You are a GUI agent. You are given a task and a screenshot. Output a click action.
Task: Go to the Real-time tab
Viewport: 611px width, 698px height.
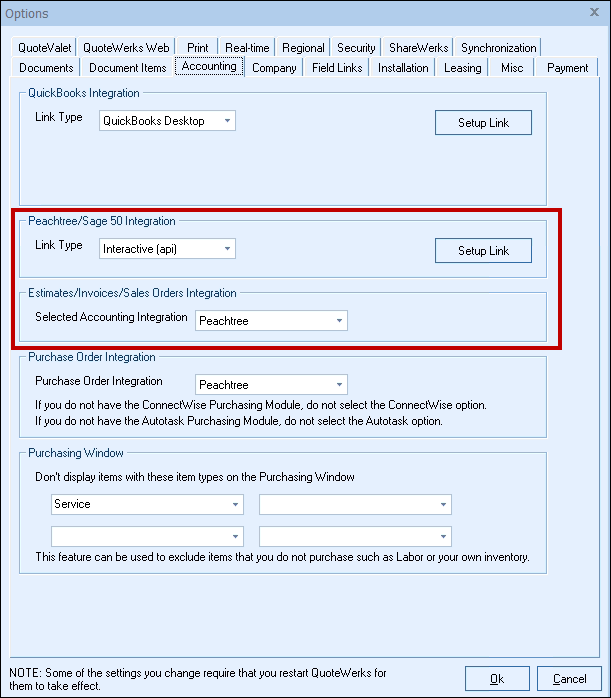247,47
